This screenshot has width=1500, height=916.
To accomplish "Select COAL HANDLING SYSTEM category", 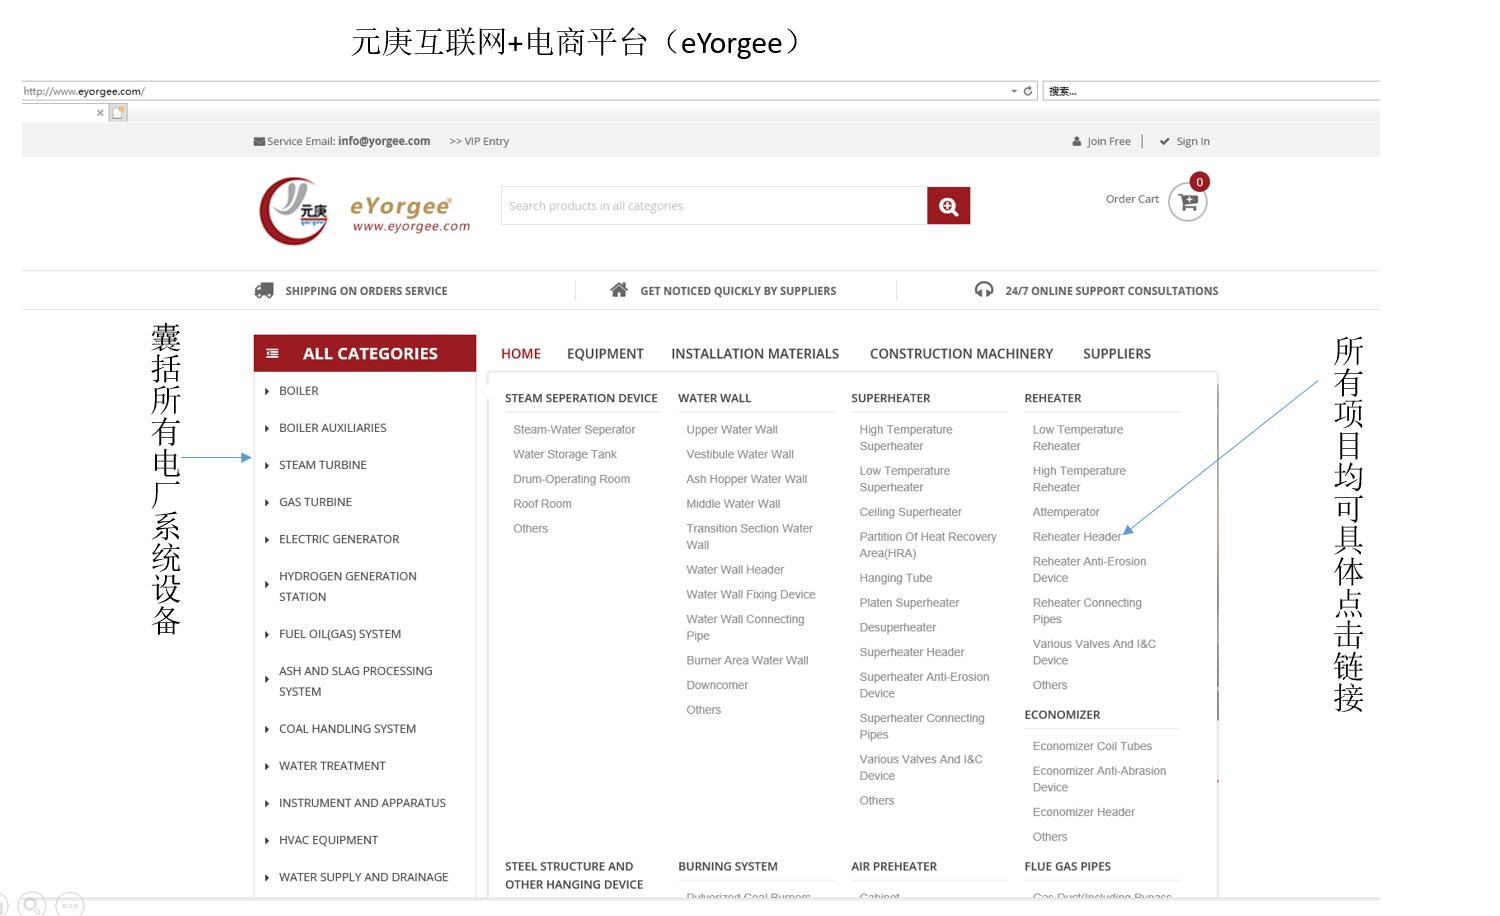I will 347,729.
